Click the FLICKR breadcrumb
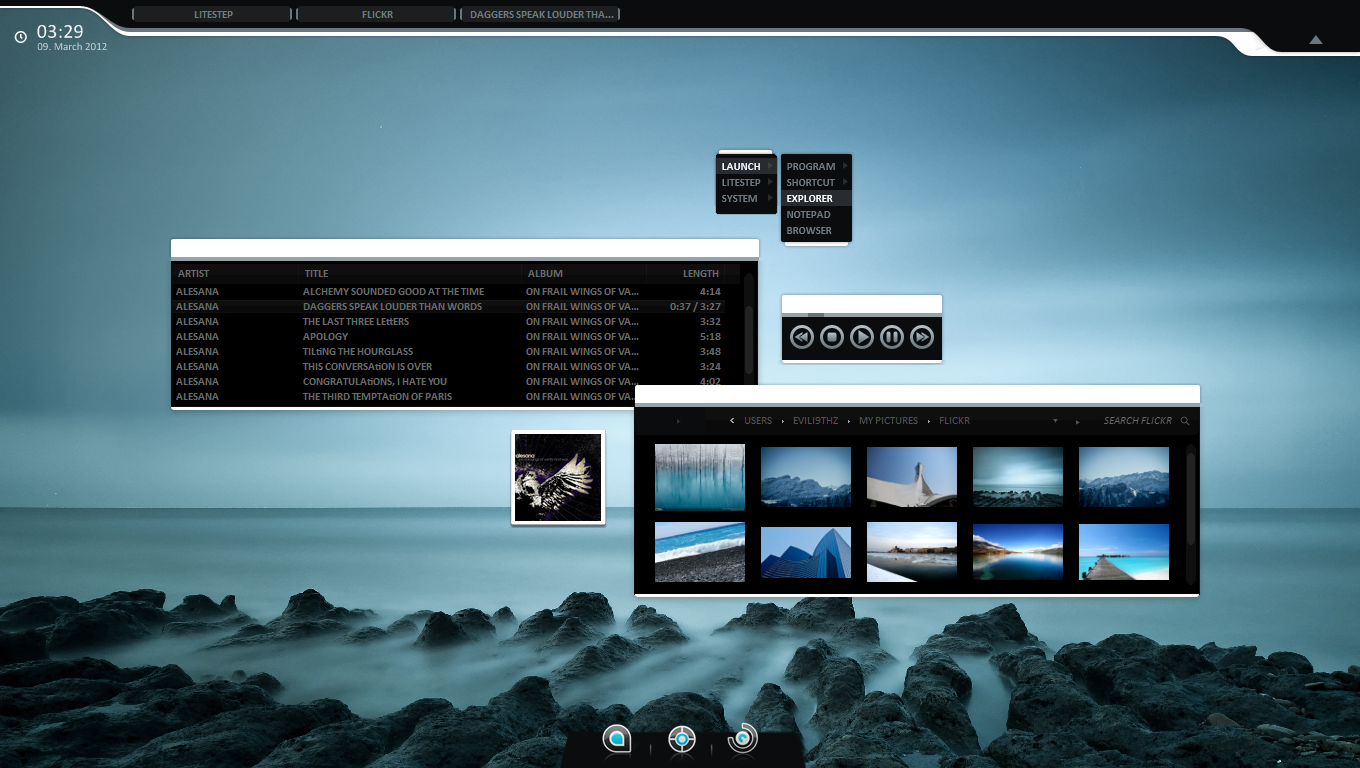The width and height of the screenshot is (1360, 768). (x=954, y=421)
